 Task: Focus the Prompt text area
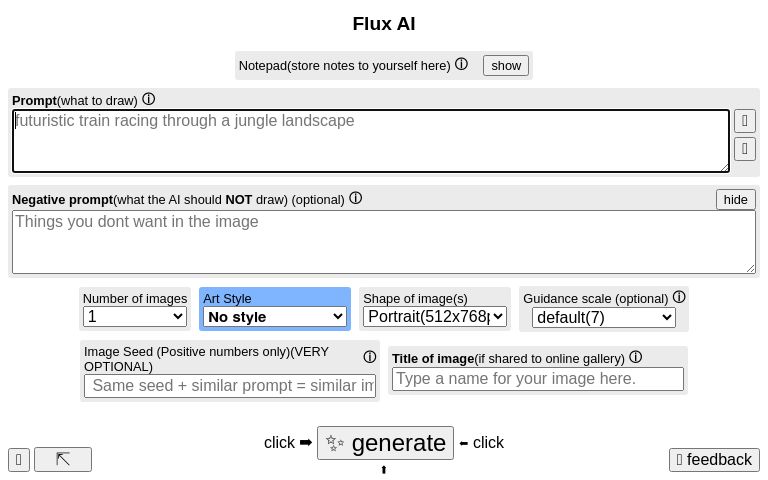click(371, 141)
